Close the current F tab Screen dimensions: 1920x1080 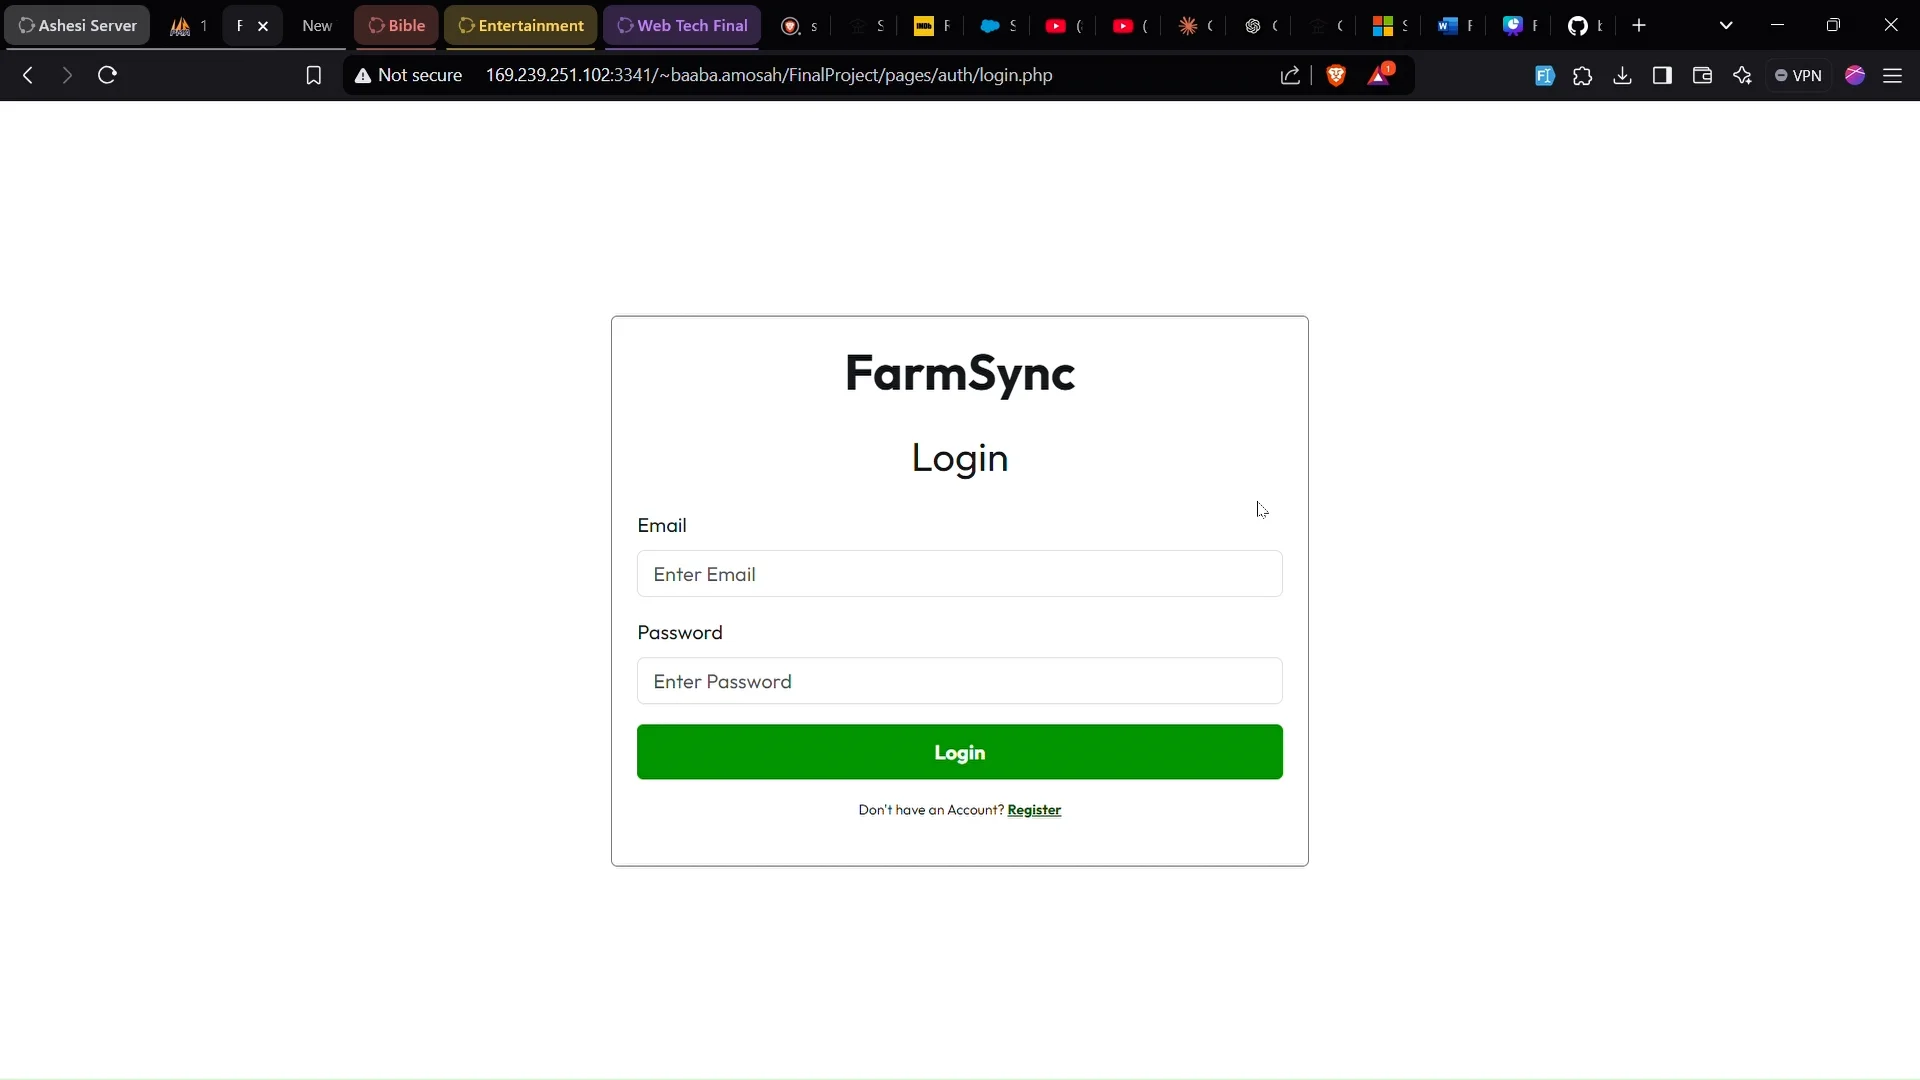click(263, 26)
